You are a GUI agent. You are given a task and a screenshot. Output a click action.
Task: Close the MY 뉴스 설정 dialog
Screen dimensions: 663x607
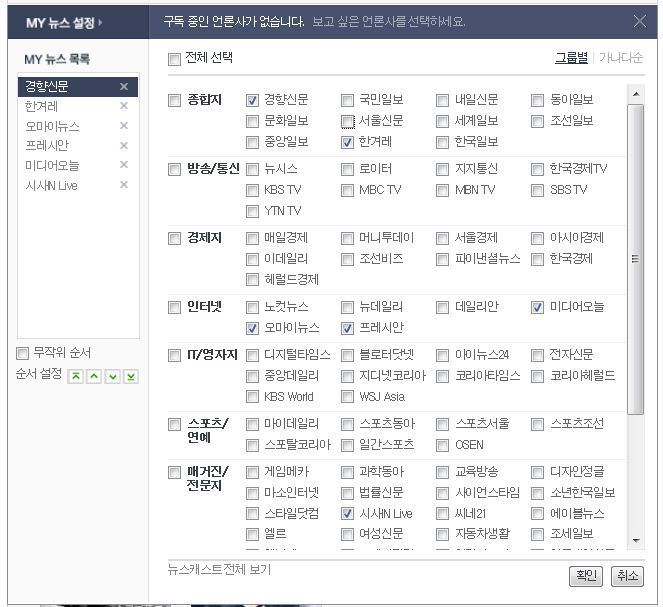640,21
